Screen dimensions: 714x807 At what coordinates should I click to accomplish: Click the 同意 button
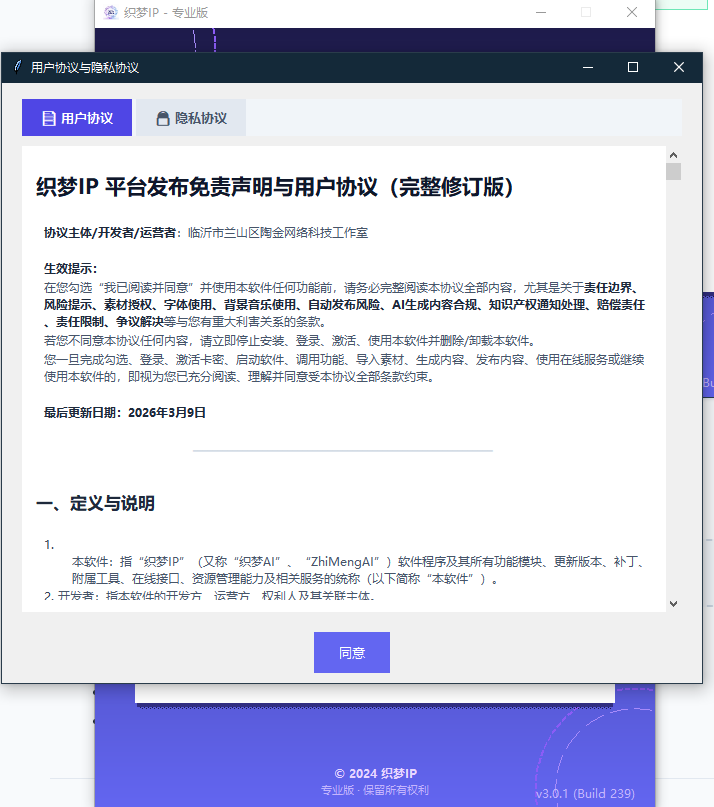(352, 653)
